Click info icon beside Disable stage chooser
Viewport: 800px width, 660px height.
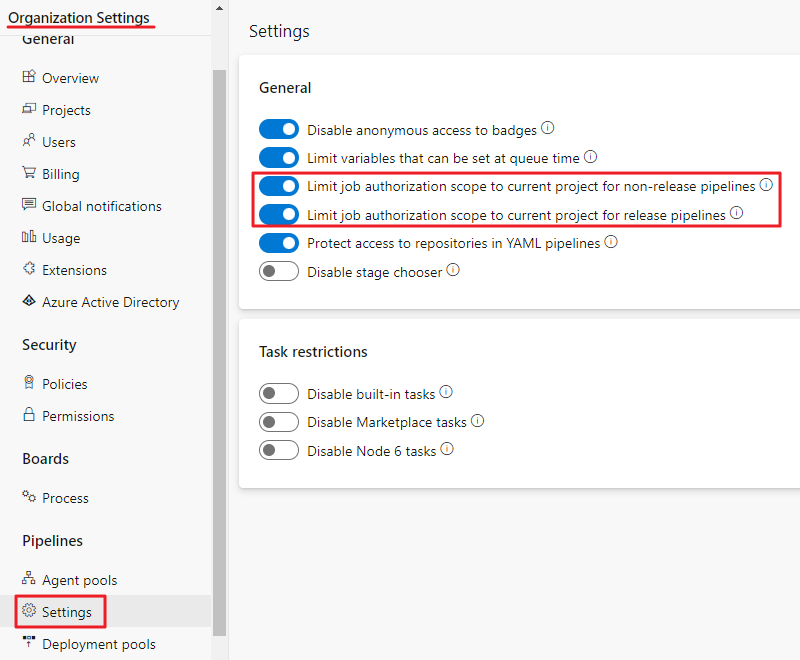(x=453, y=271)
